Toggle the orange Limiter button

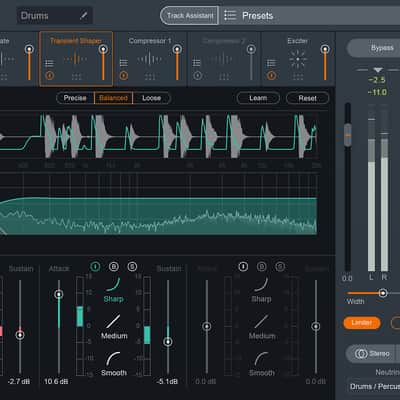click(x=362, y=323)
